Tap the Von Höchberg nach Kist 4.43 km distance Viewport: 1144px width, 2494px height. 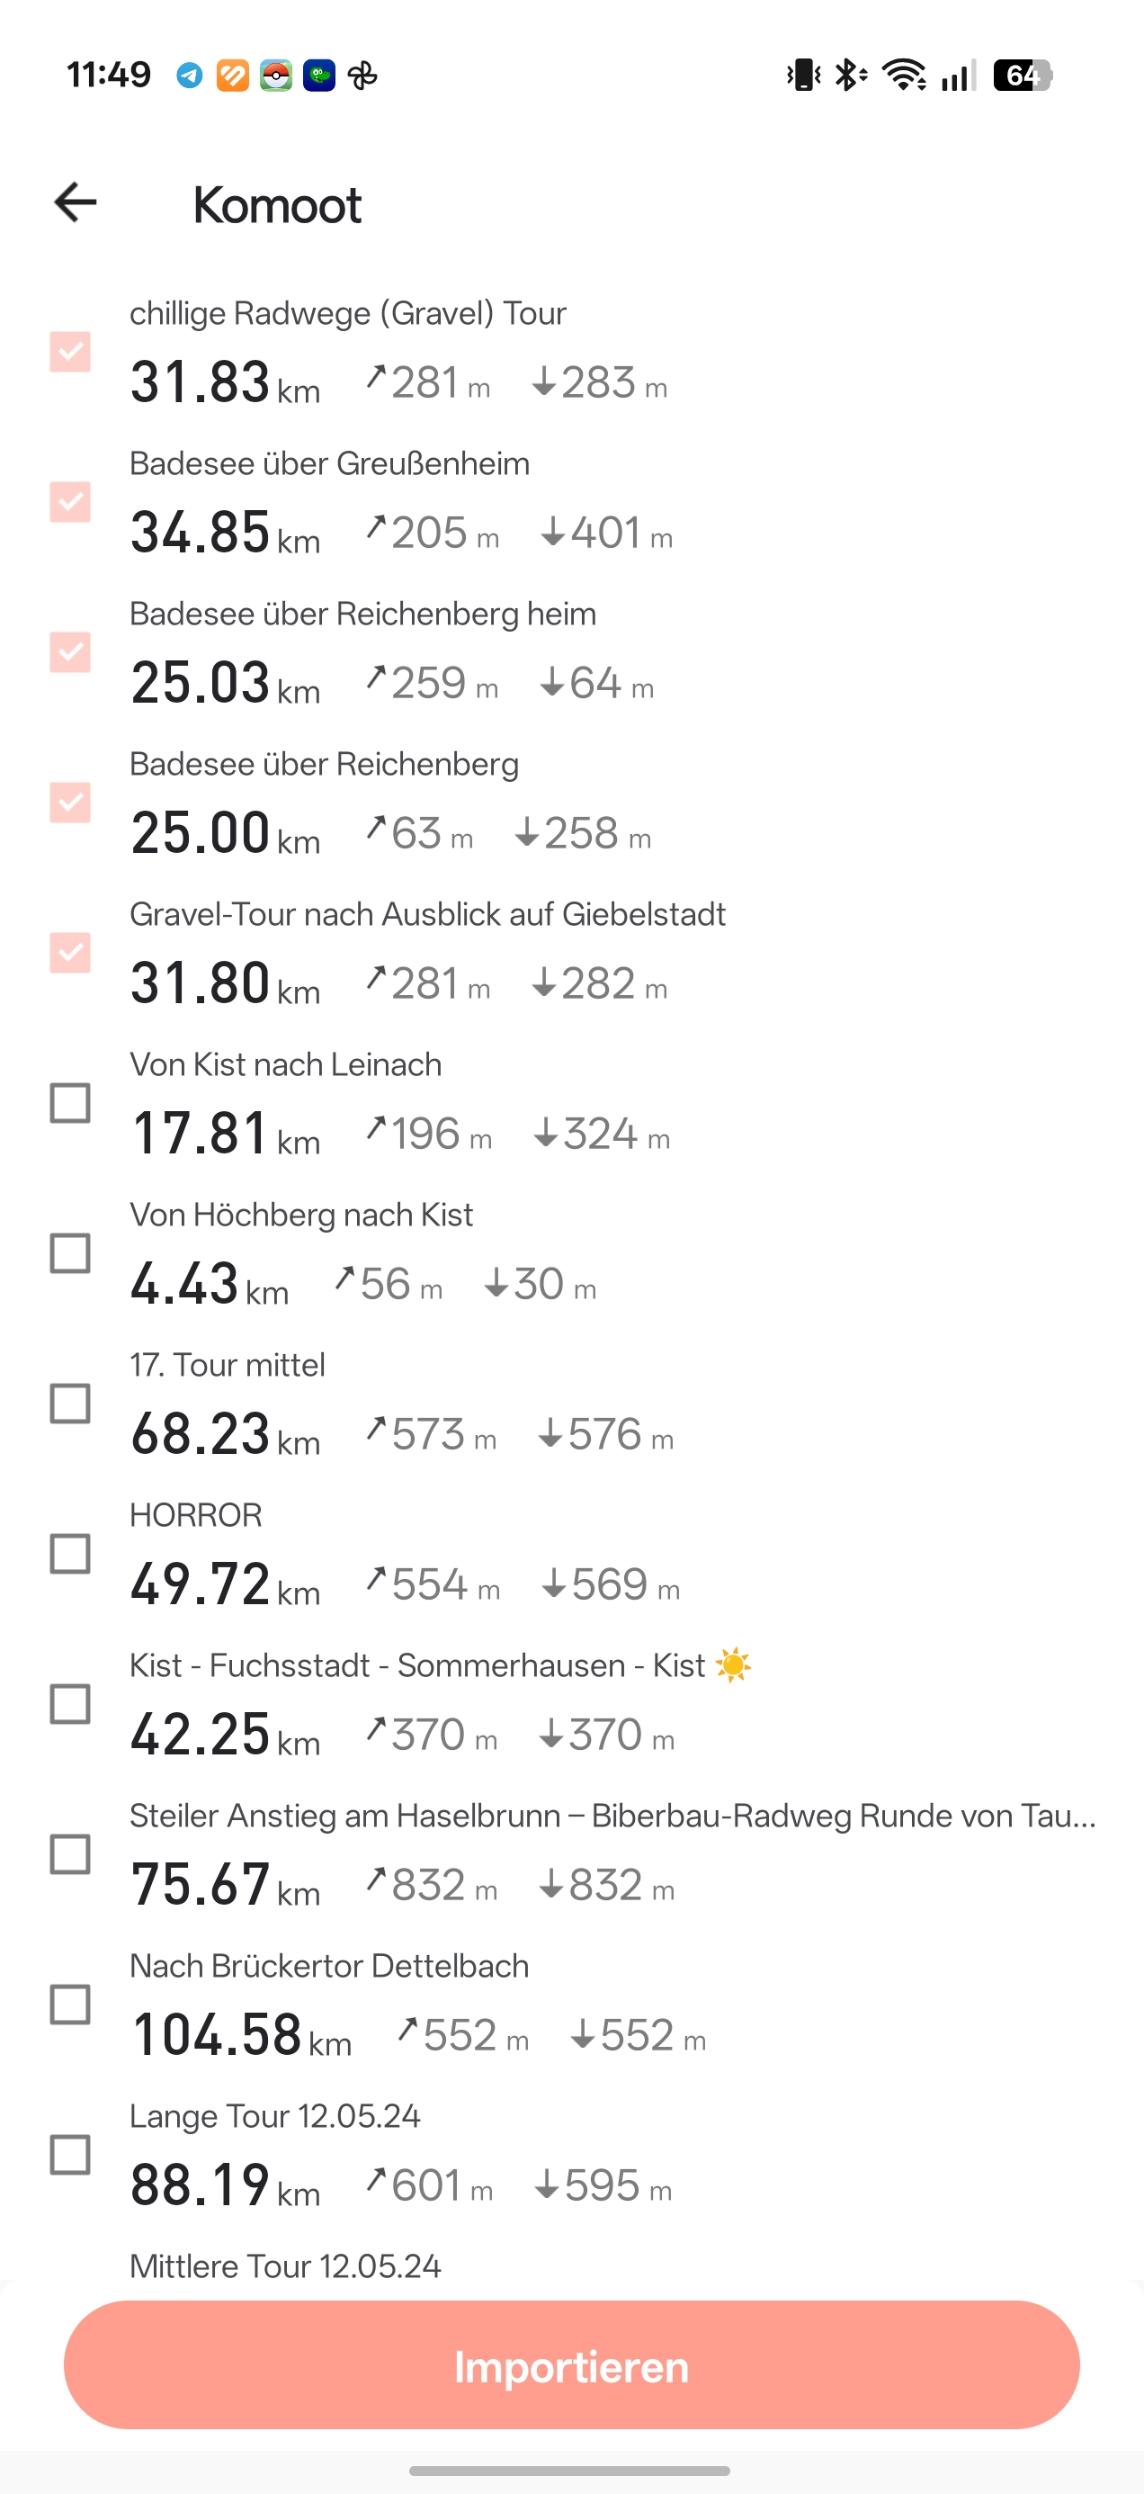pyautogui.click(x=209, y=1284)
